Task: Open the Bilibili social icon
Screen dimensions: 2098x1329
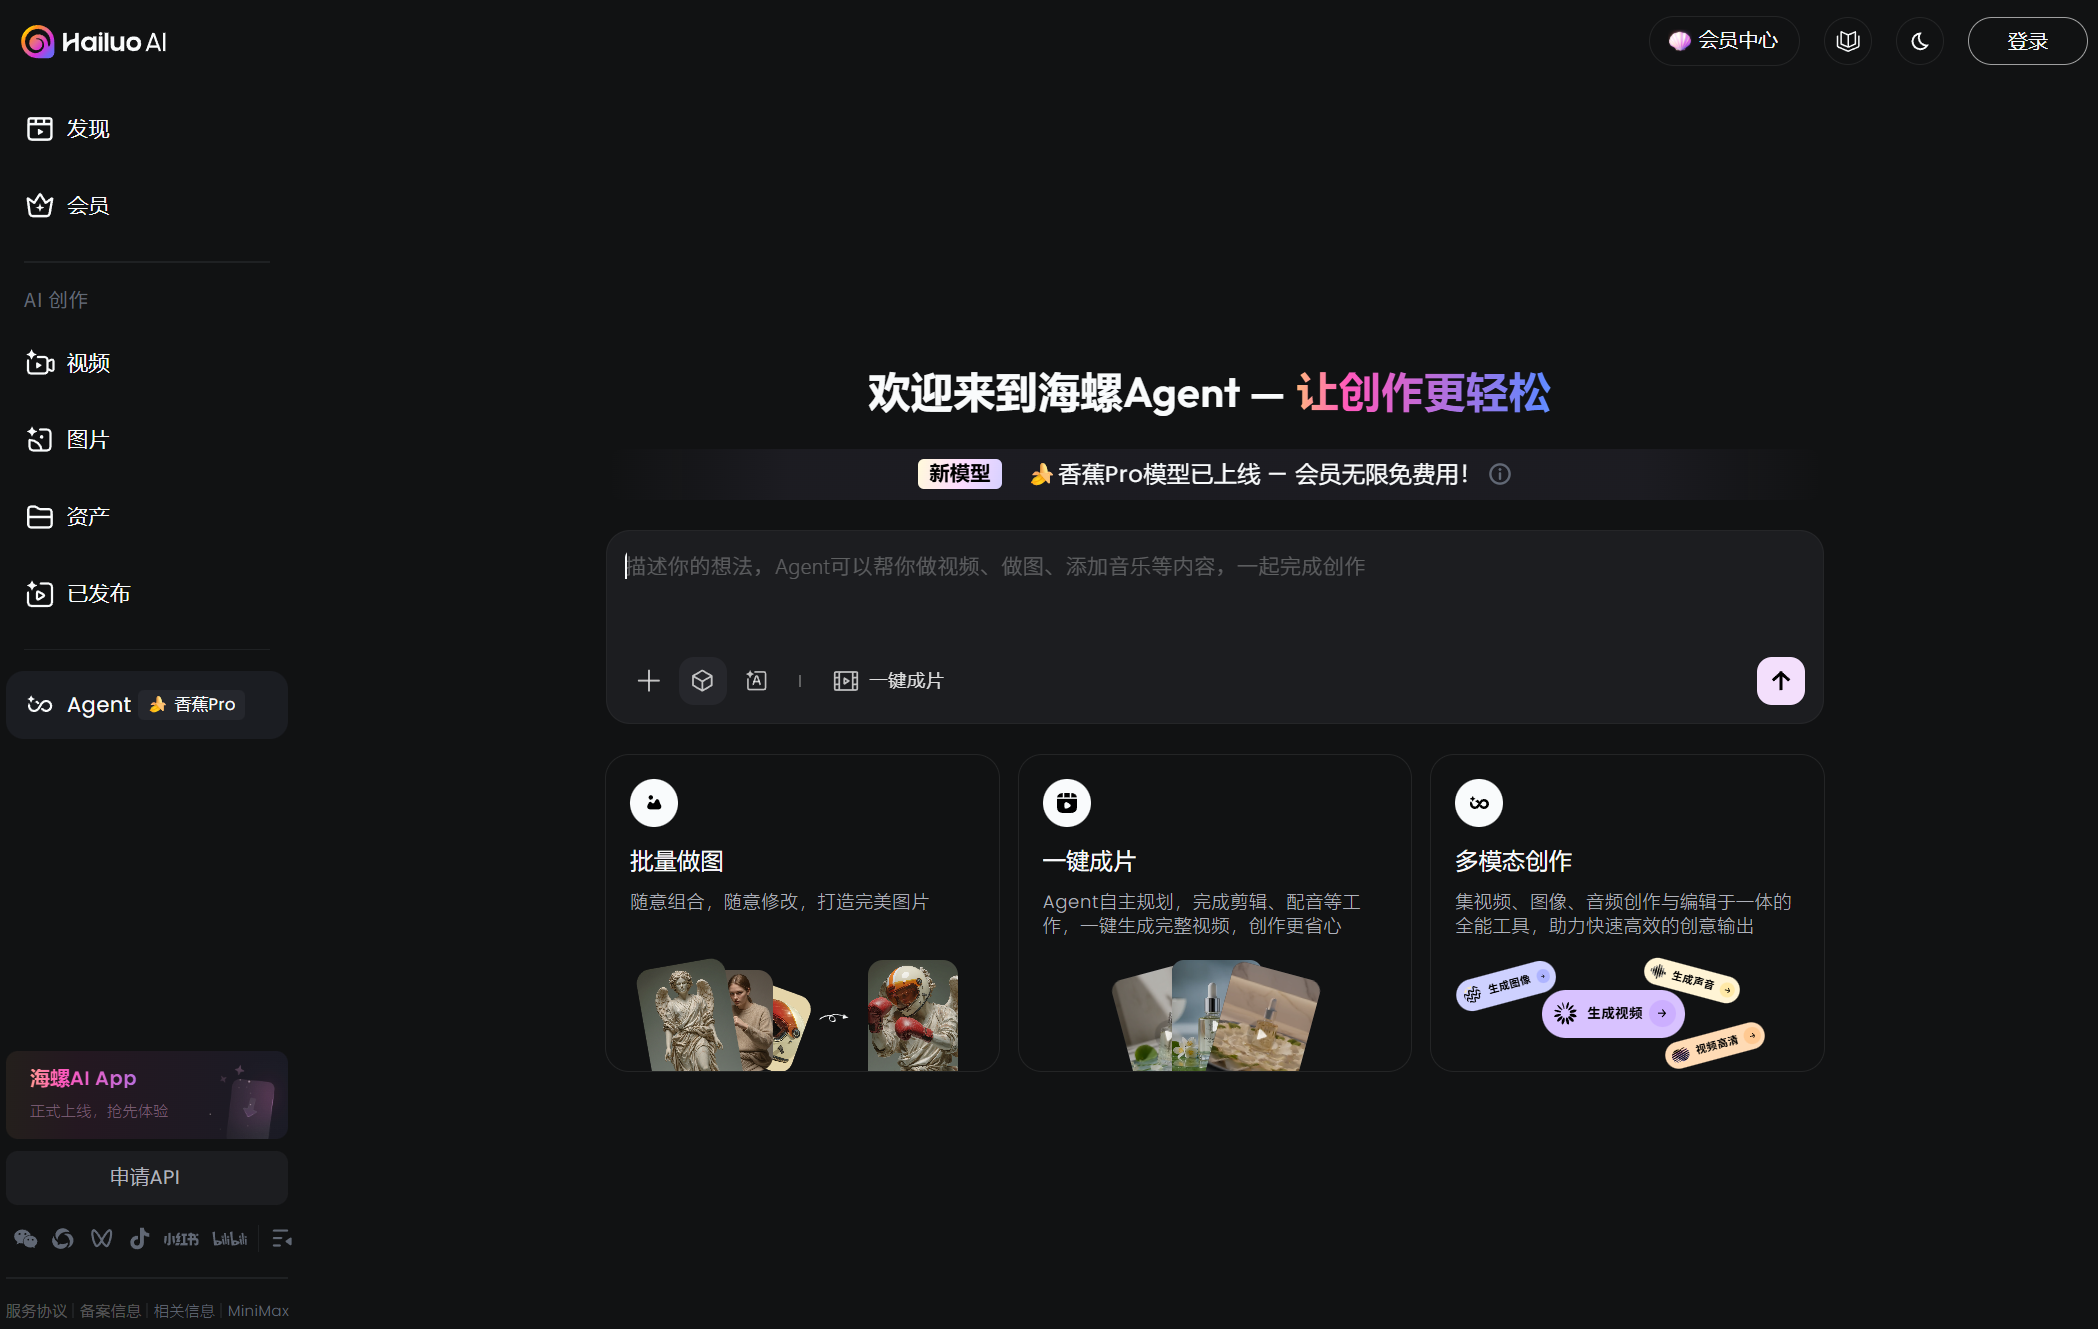Action: pyautogui.click(x=229, y=1239)
